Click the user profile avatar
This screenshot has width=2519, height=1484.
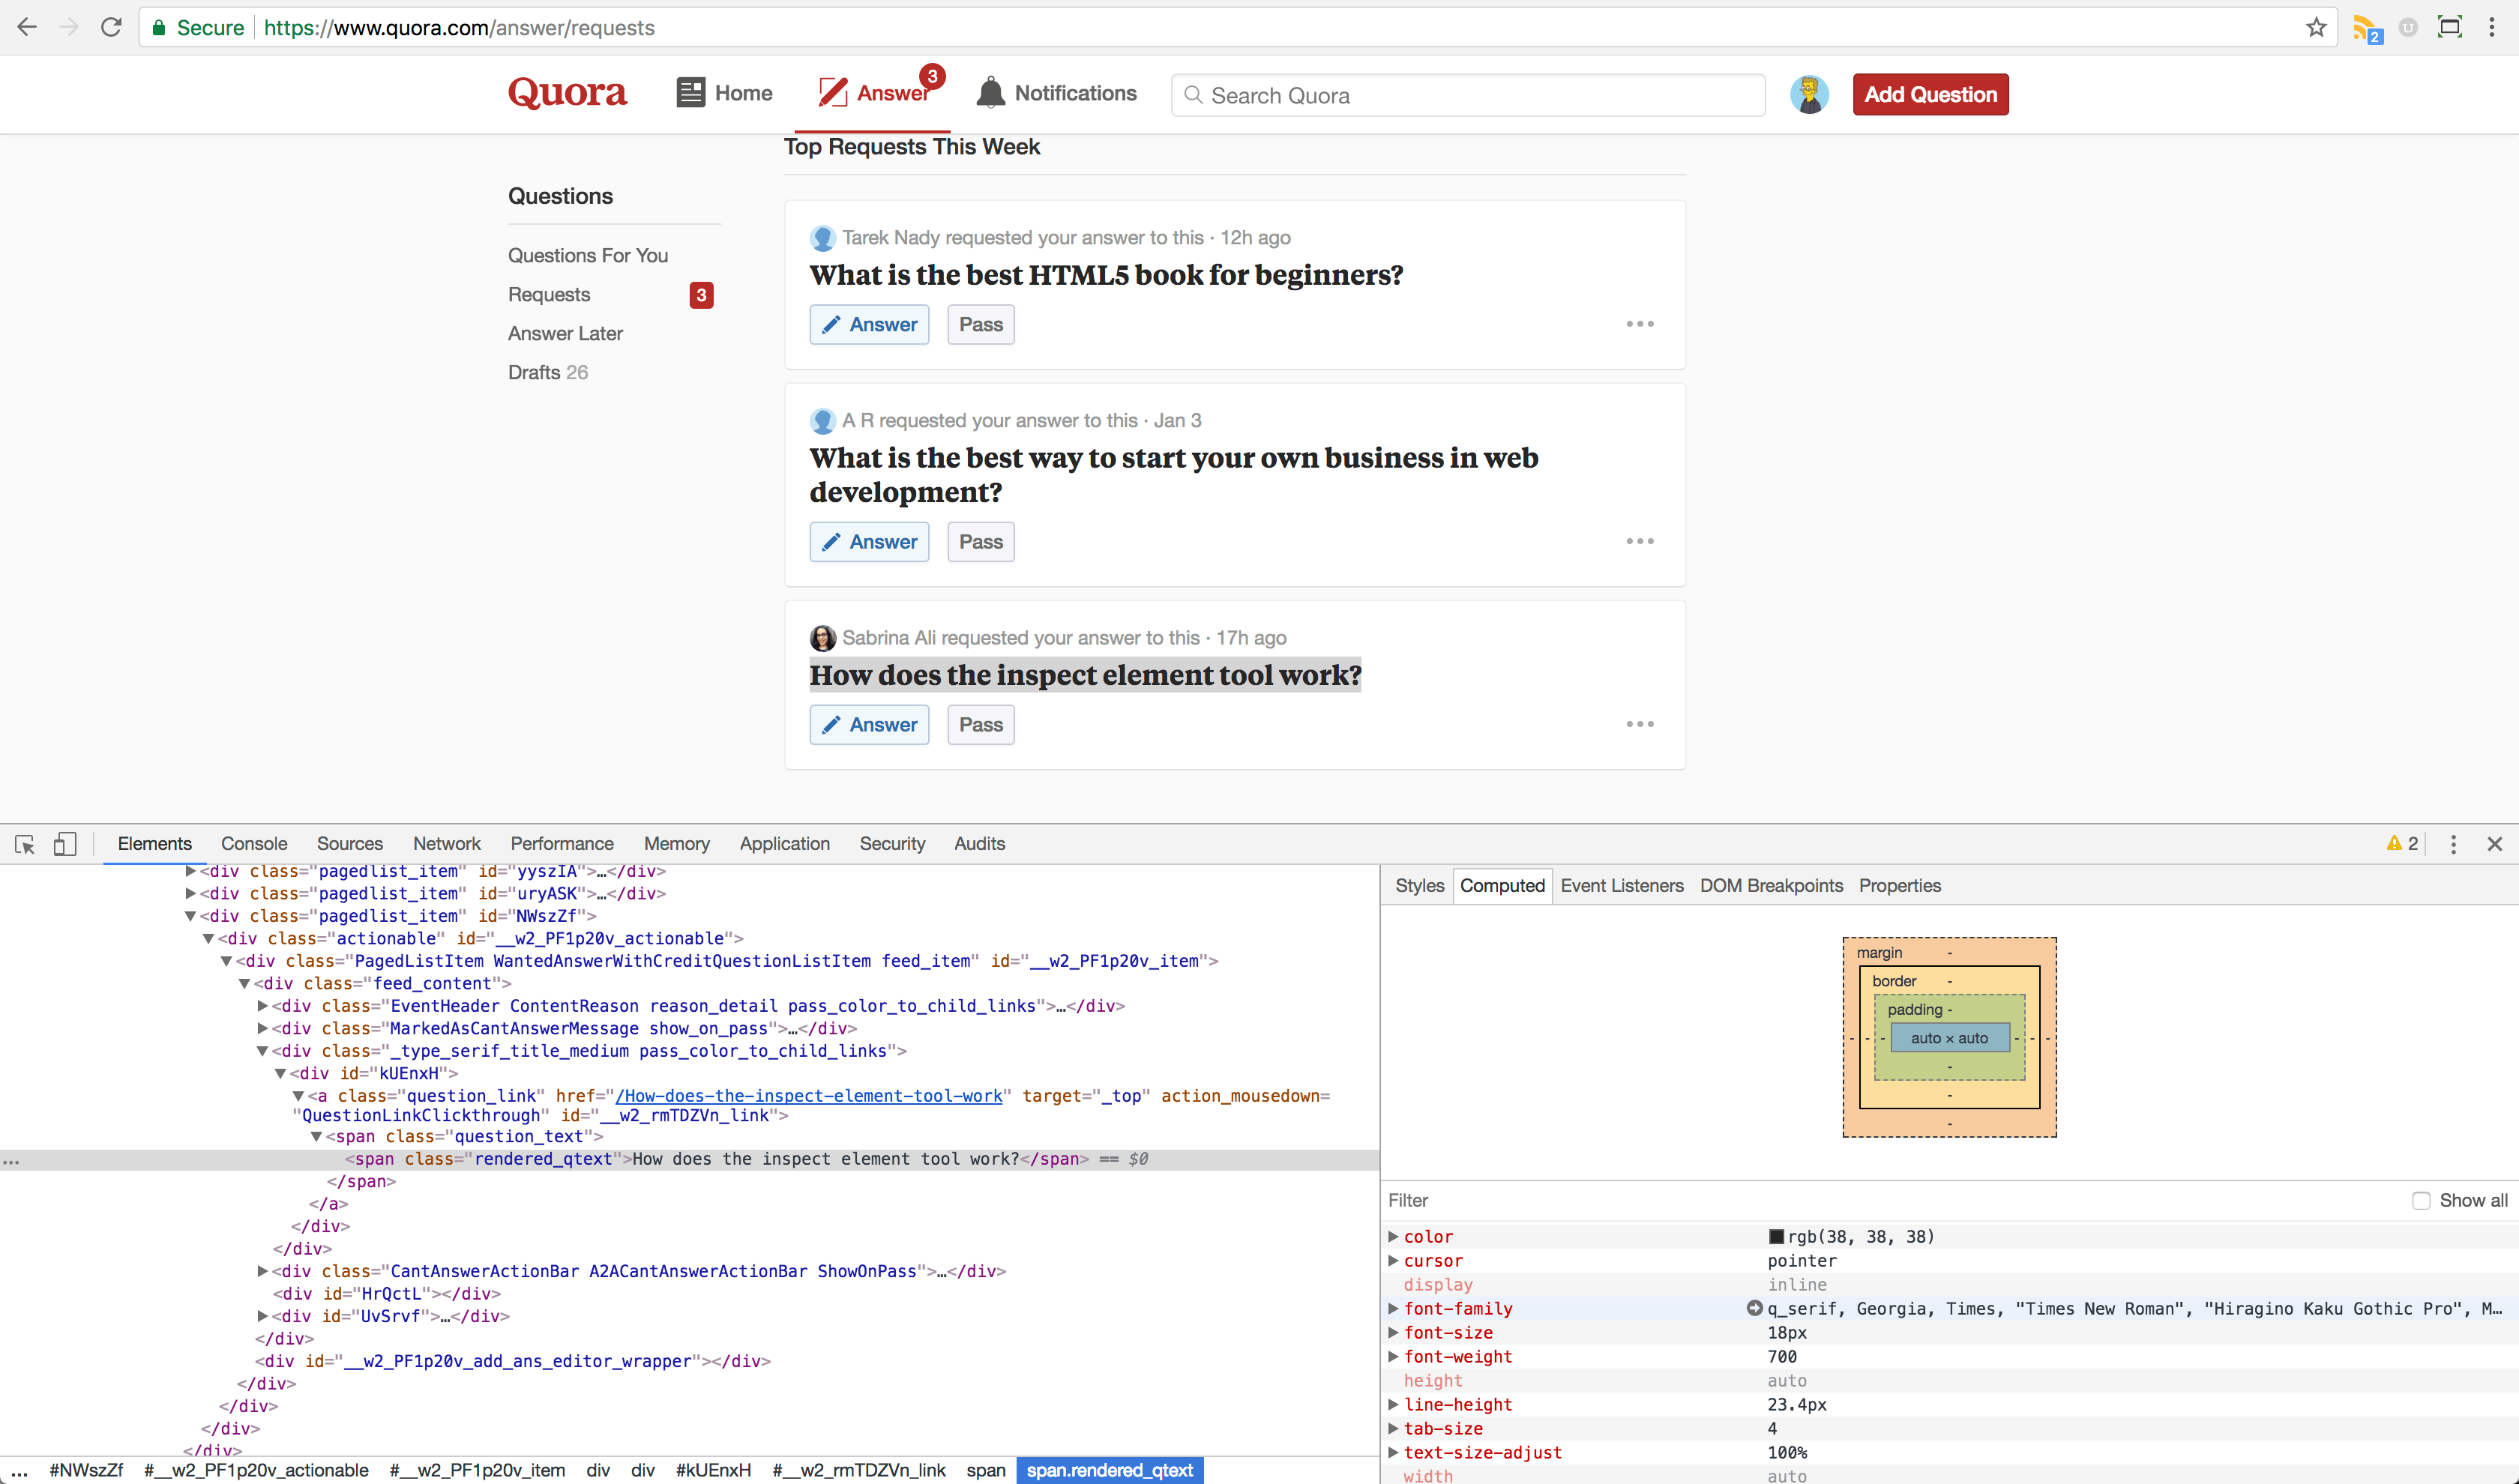(1808, 94)
